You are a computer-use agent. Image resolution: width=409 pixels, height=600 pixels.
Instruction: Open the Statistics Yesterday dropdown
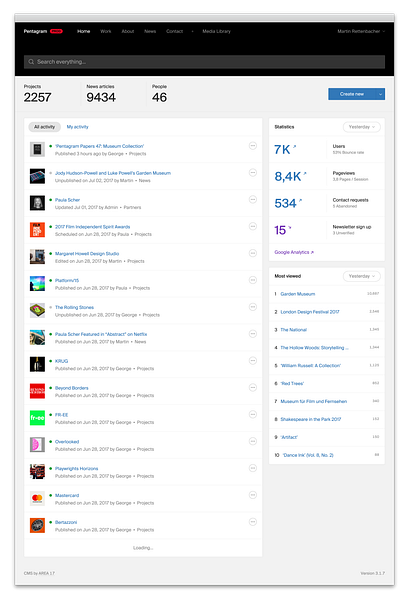(362, 127)
